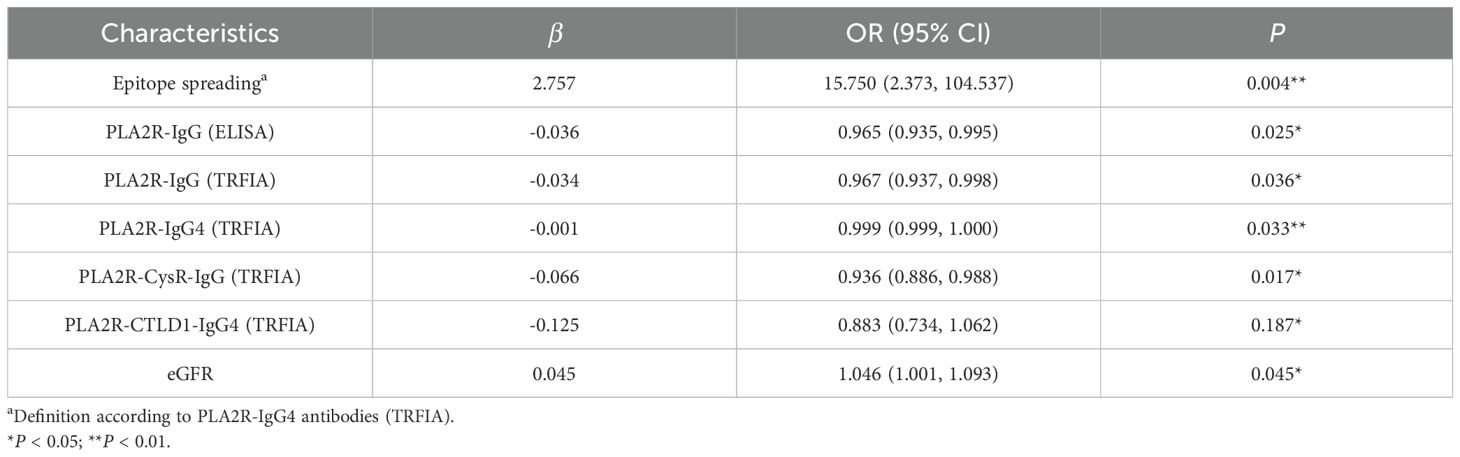Click the β column header

(x=554, y=33)
